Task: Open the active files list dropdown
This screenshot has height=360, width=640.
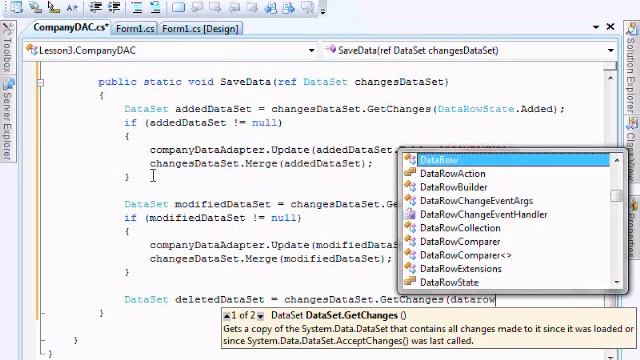Action: tap(596, 27)
